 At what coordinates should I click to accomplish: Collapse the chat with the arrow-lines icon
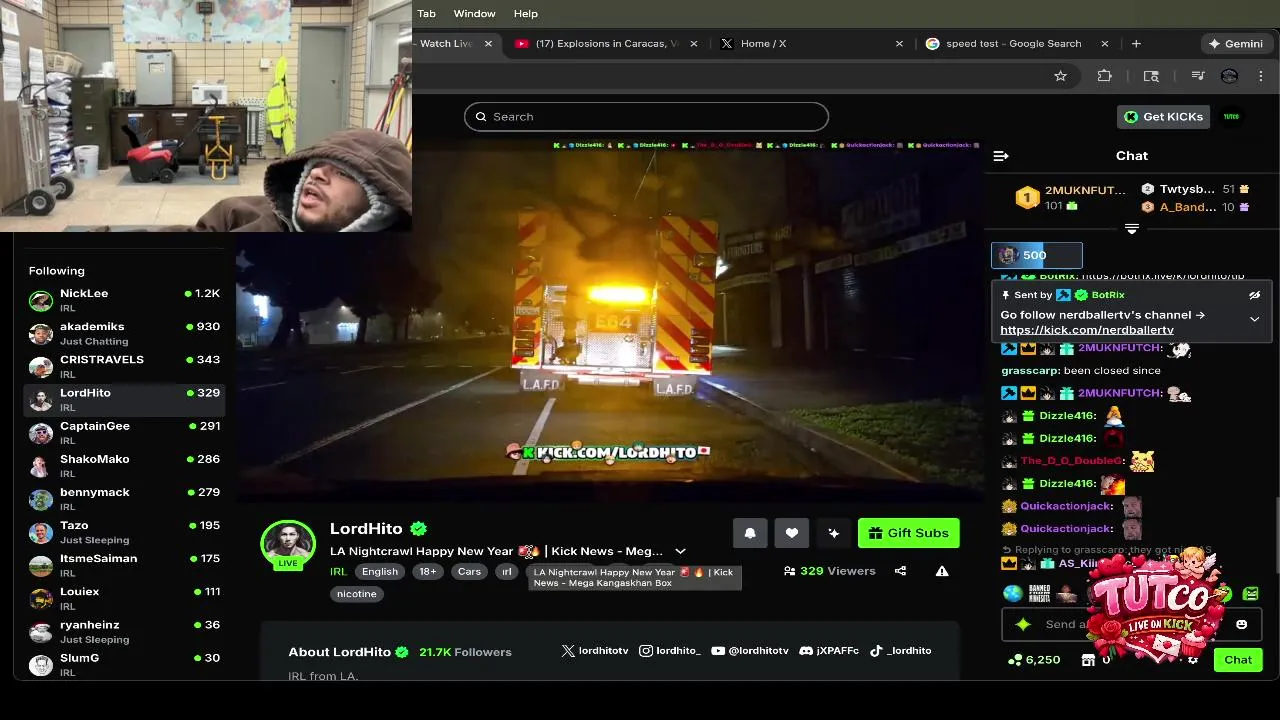click(x=1001, y=156)
